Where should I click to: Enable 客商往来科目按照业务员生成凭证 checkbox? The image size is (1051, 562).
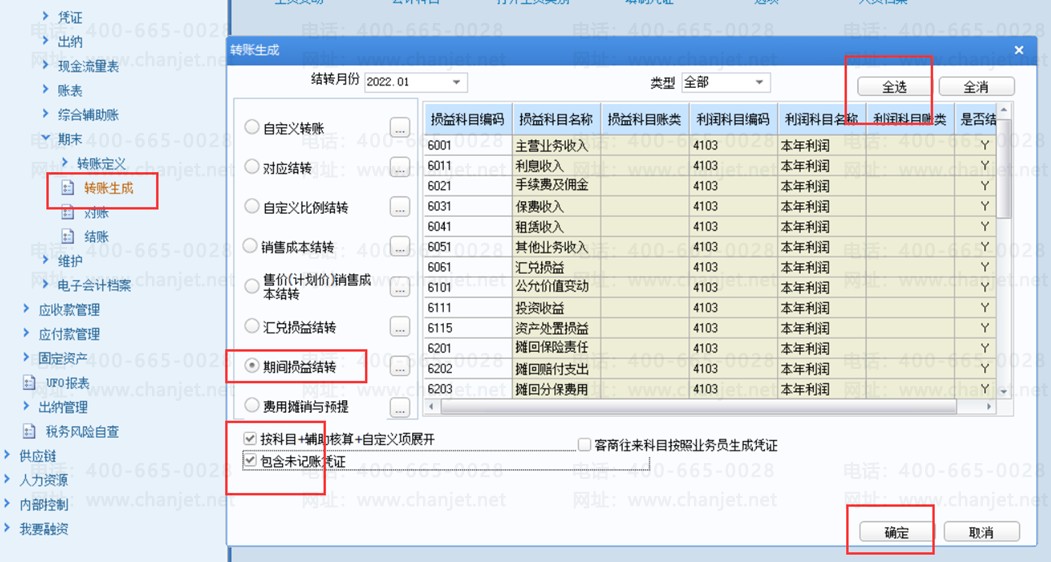tap(584, 445)
